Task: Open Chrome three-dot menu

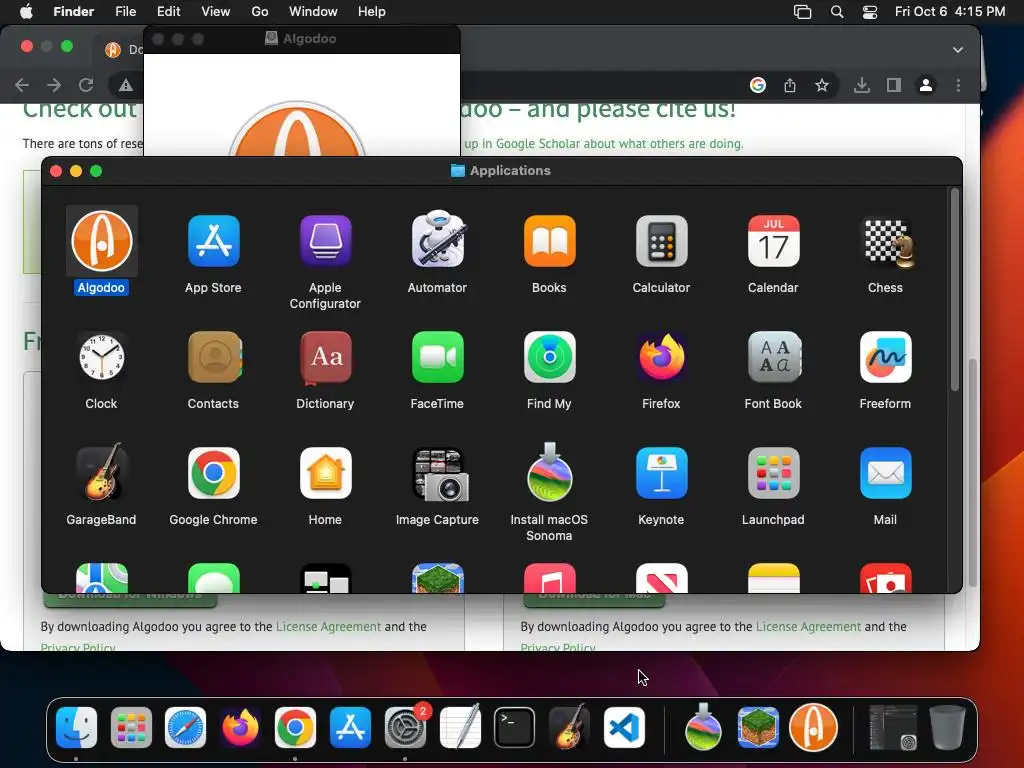Action: click(x=958, y=85)
